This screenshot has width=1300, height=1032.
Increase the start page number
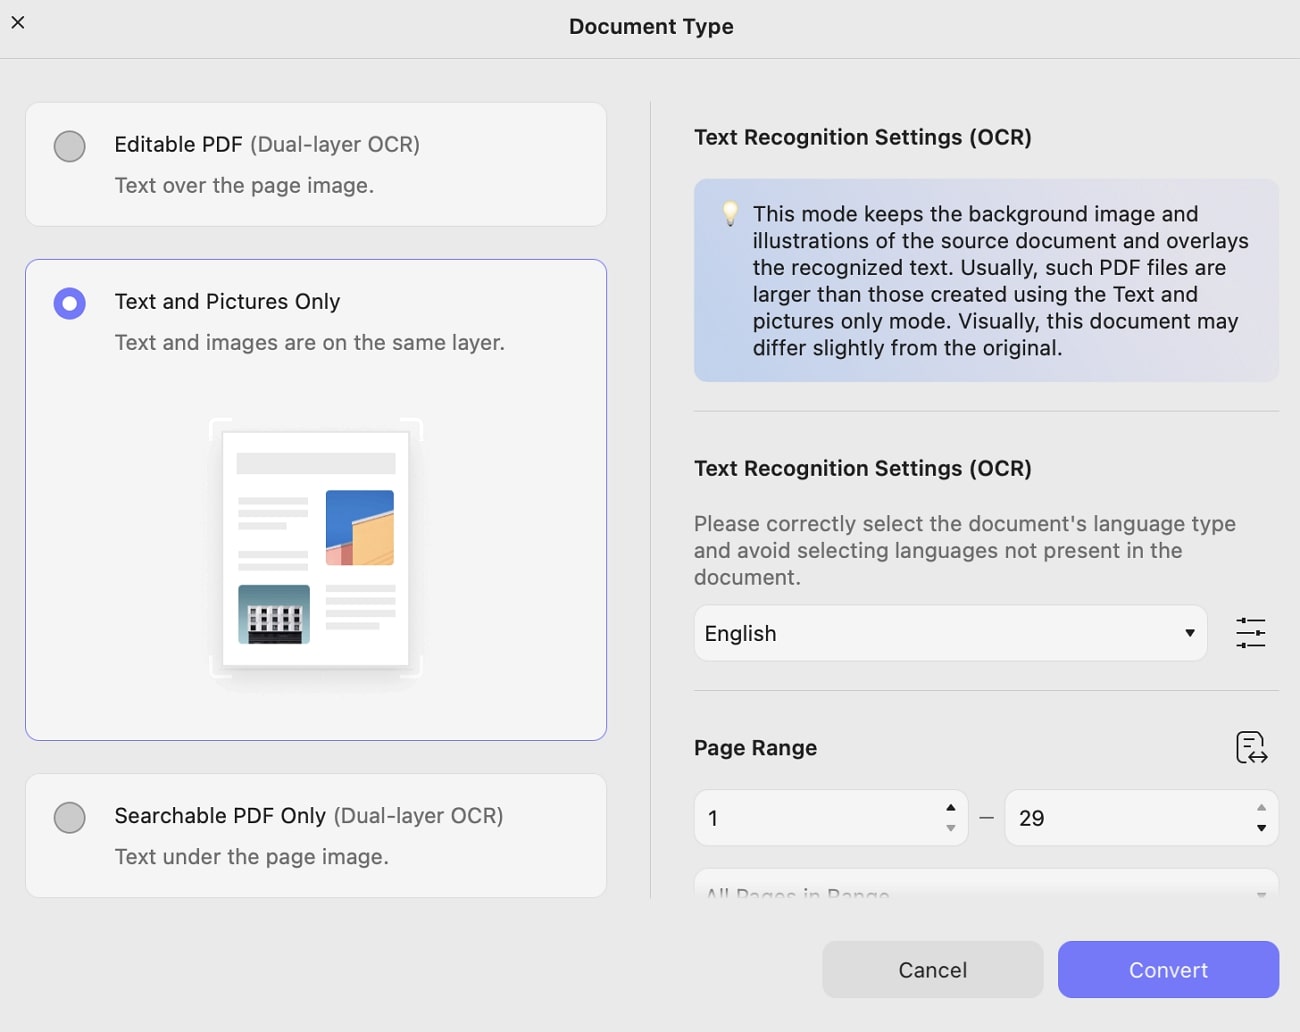pos(950,807)
